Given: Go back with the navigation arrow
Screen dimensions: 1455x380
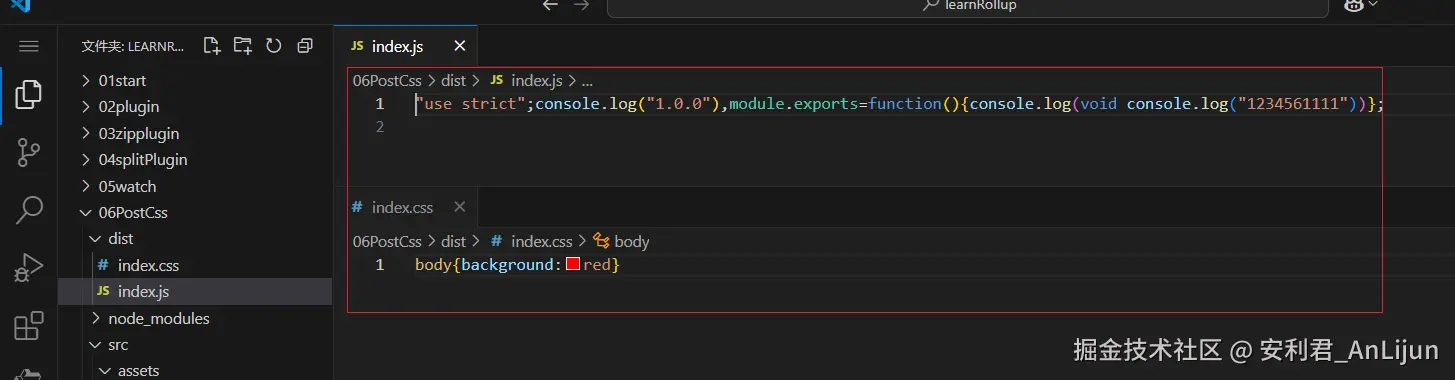Looking at the screenshot, I should (550, 5).
